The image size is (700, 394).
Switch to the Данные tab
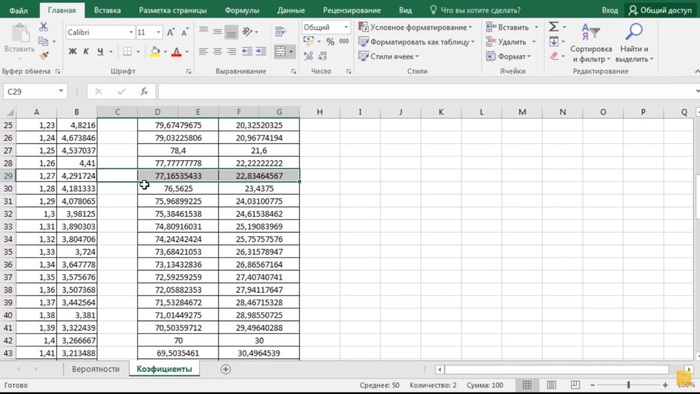291,10
